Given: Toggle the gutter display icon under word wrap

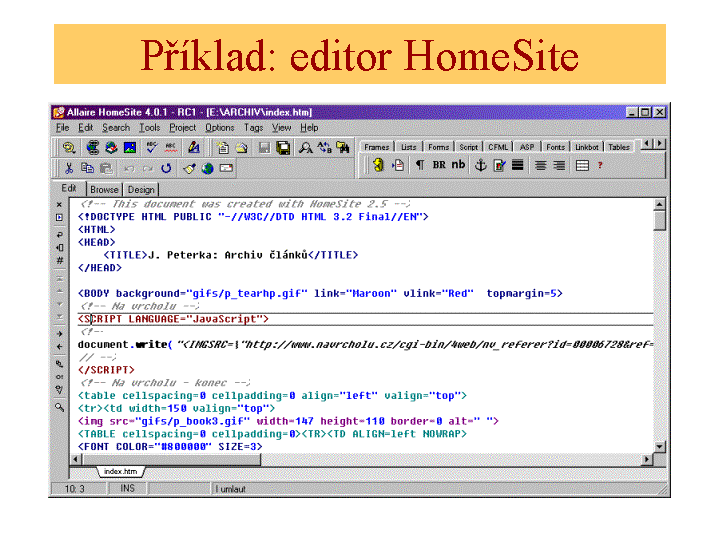Looking at the screenshot, I should (x=60, y=248).
